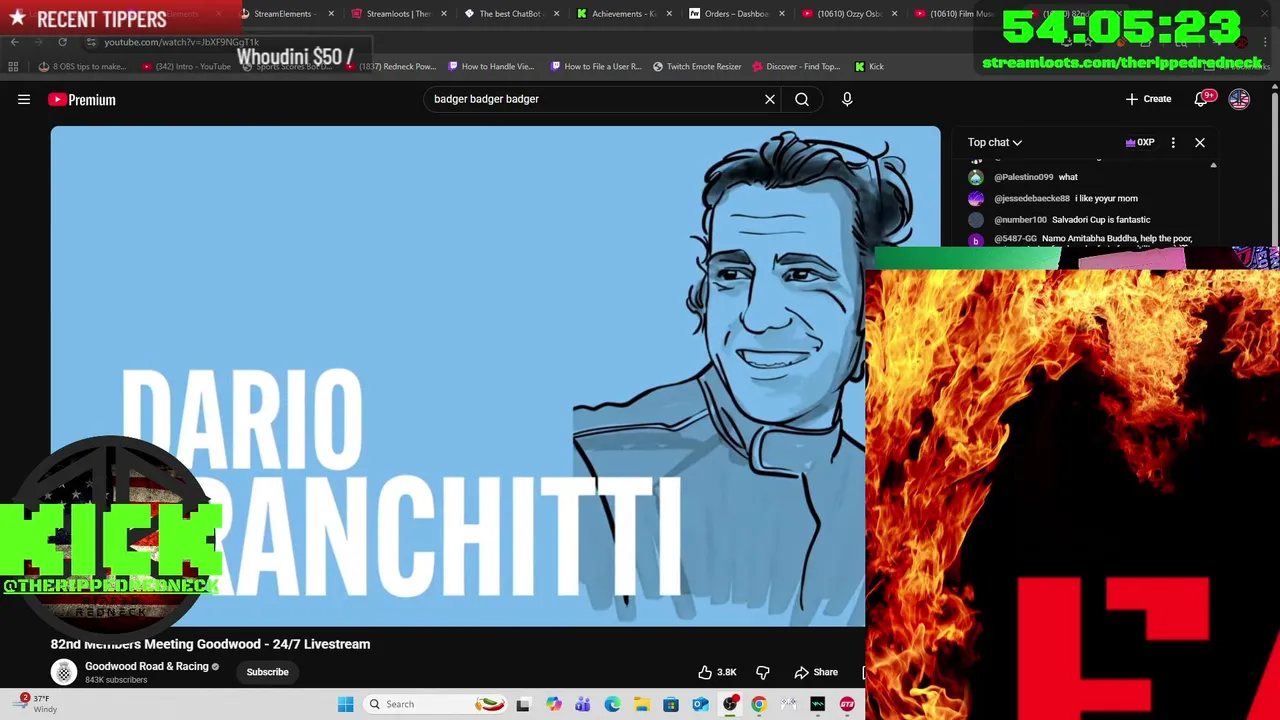
Task: Open the weather widget showing 37°F
Action: [x=38, y=704]
